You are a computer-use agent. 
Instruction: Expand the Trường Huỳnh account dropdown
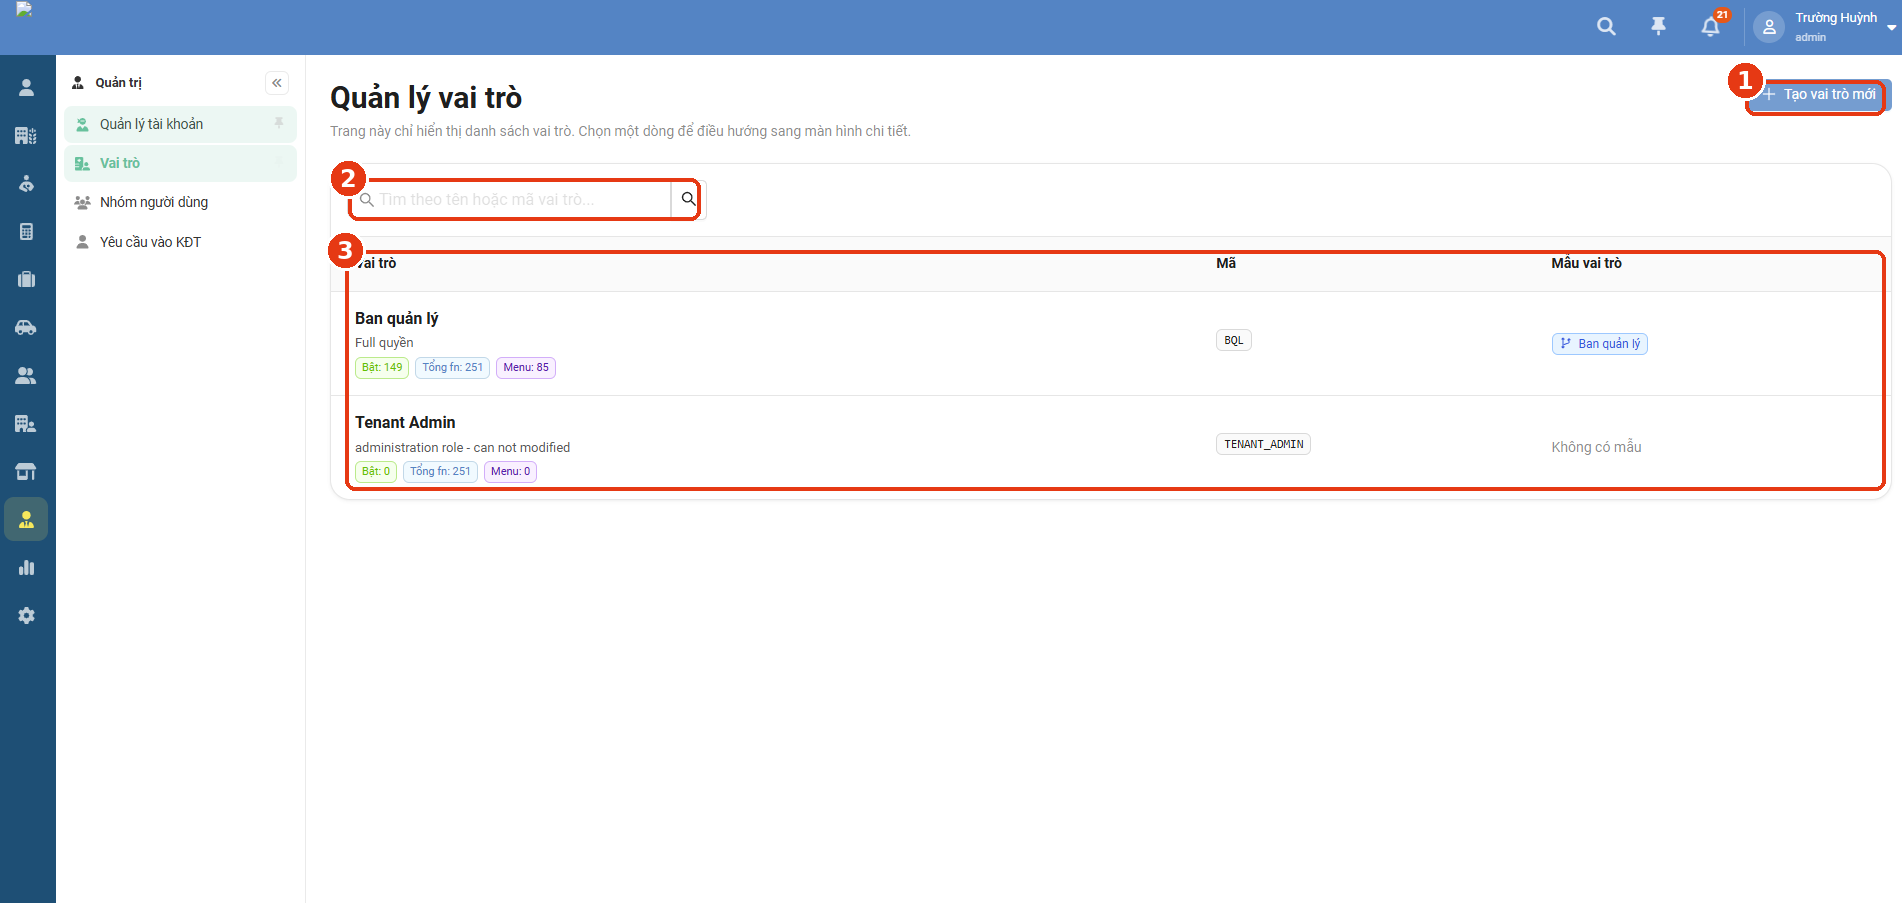(x=1891, y=28)
